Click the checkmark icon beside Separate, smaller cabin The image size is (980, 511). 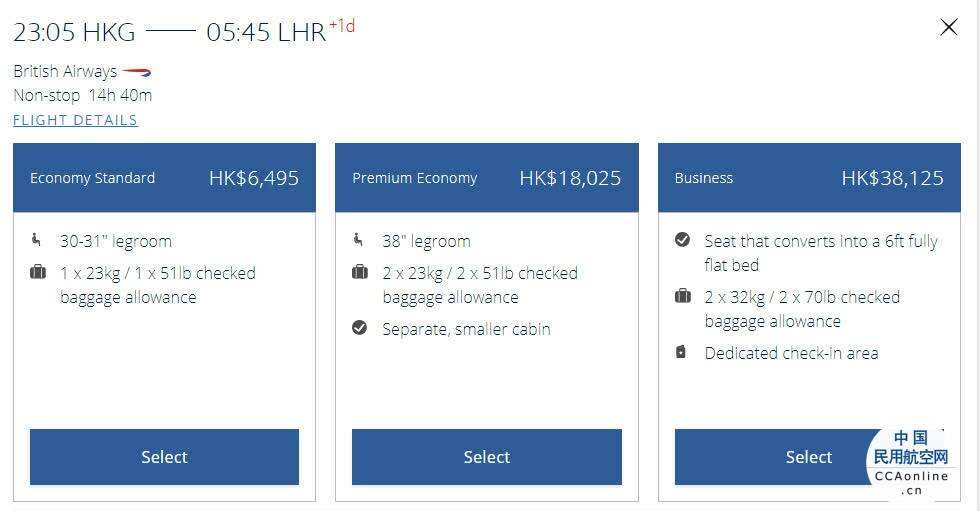pos(359,328)
